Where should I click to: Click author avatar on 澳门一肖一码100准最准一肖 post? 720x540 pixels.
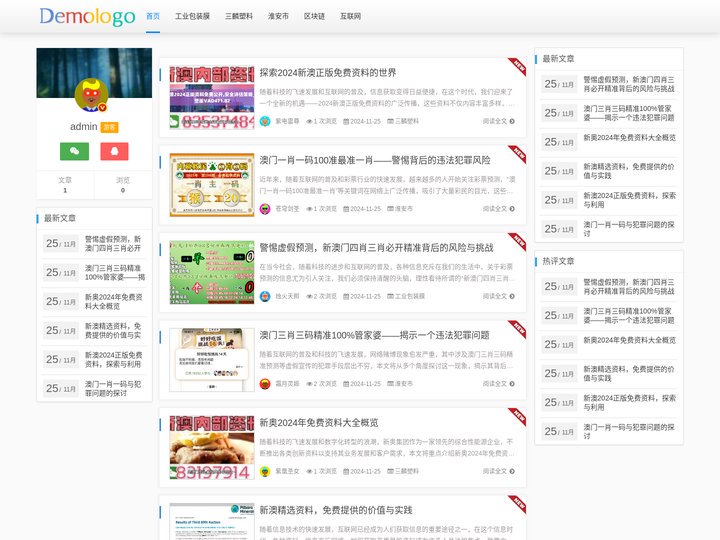(265, 209)
